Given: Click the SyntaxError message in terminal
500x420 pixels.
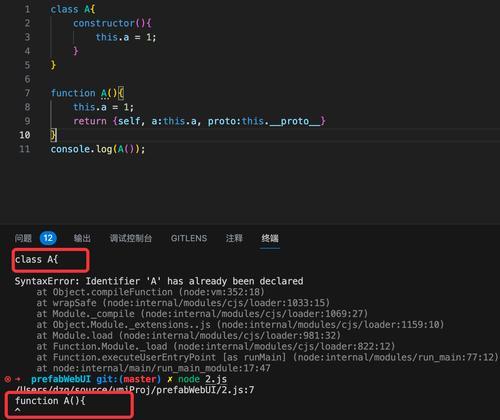Looking at the screenshot, I should (x=159, y=281).
